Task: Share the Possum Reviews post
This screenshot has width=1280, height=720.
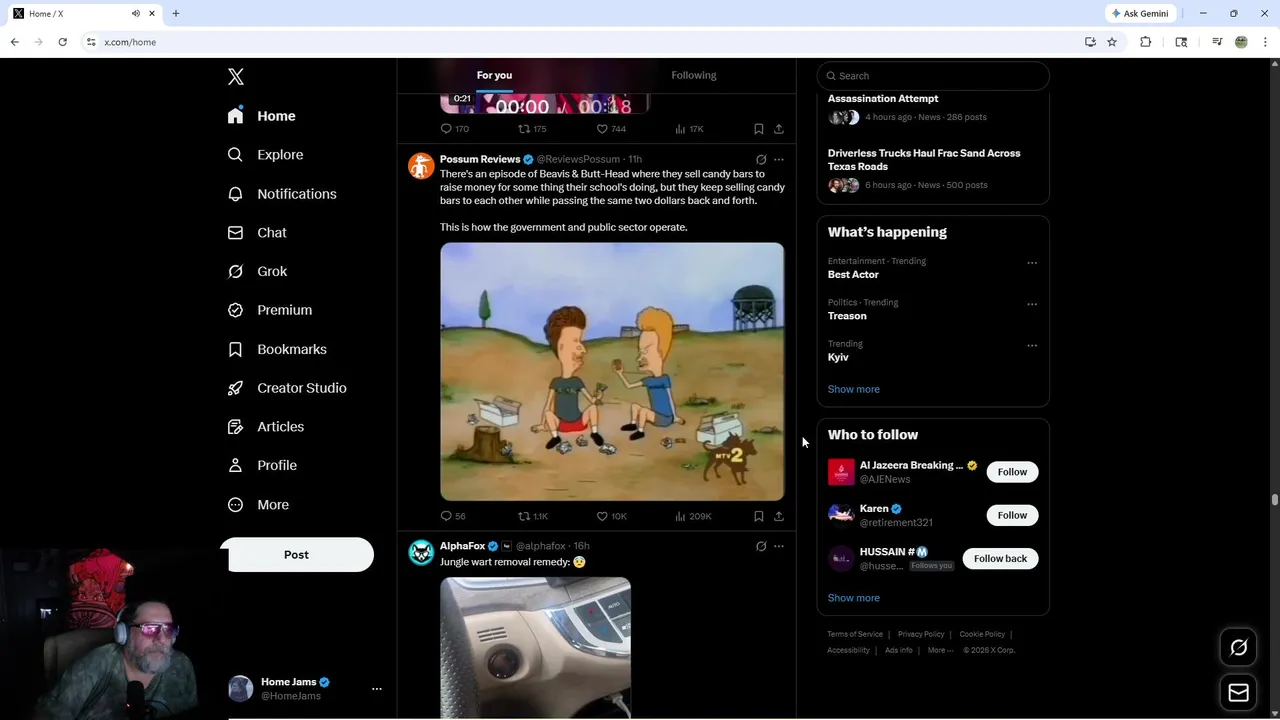Action: 779,516
